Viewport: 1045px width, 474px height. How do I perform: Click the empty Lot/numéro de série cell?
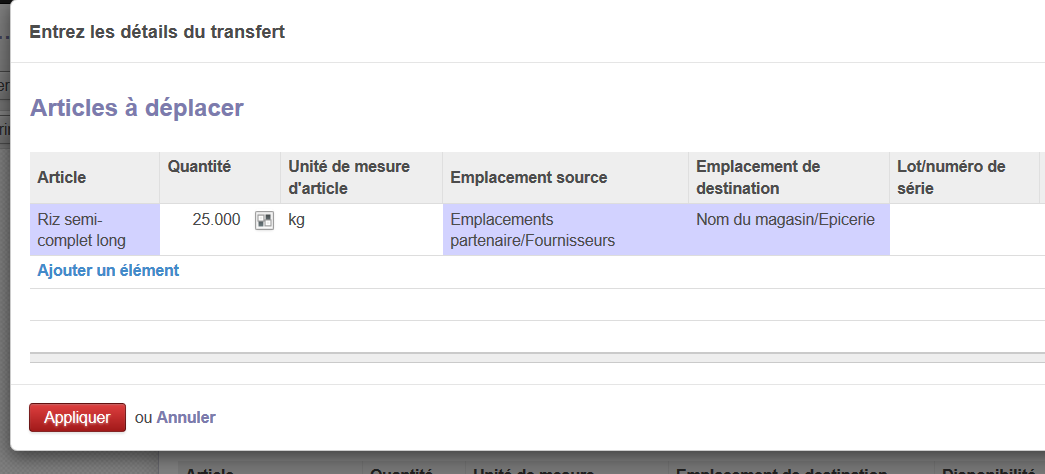tap(963, 230)
